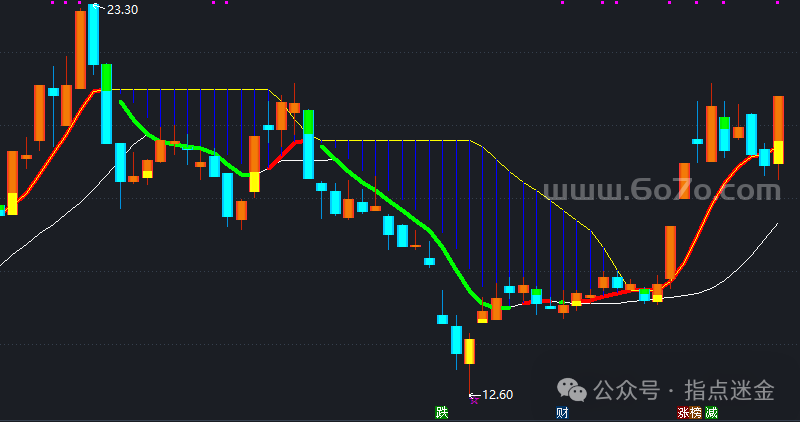
Task: Click the 12.60 low price label
Action: click(497, 394)
